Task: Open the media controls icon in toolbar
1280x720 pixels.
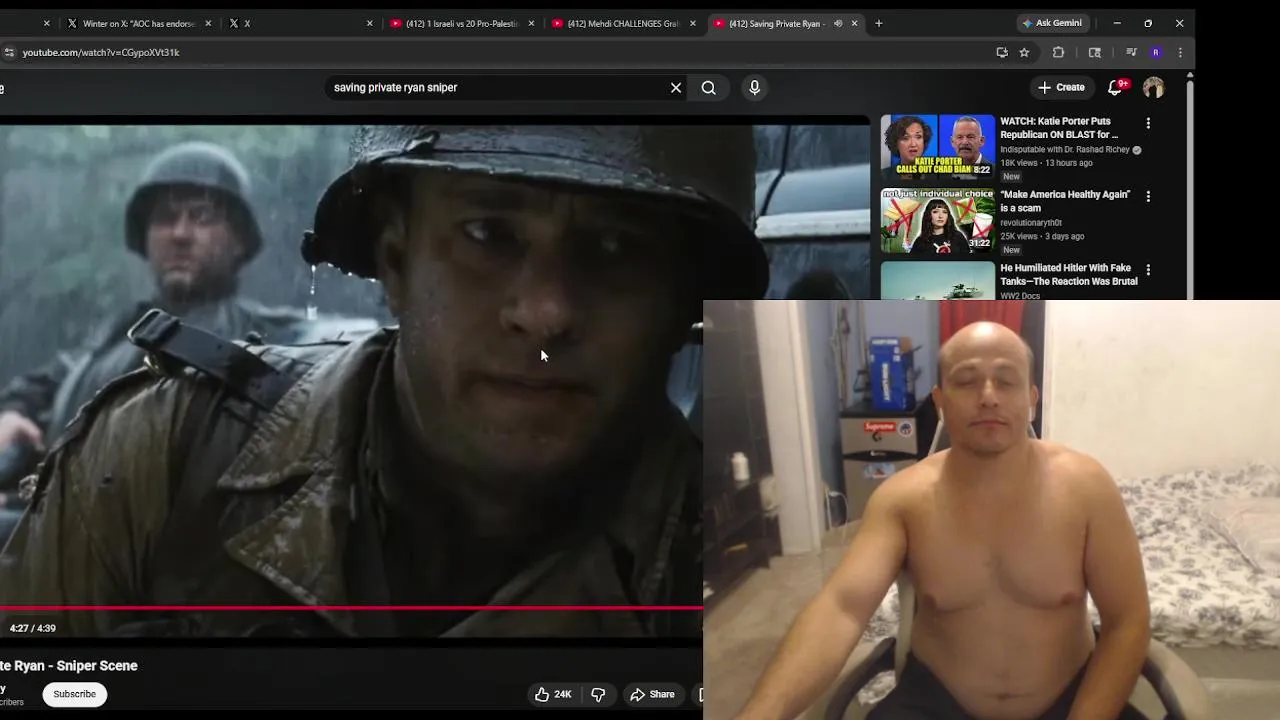Action: click(1131, 52)
